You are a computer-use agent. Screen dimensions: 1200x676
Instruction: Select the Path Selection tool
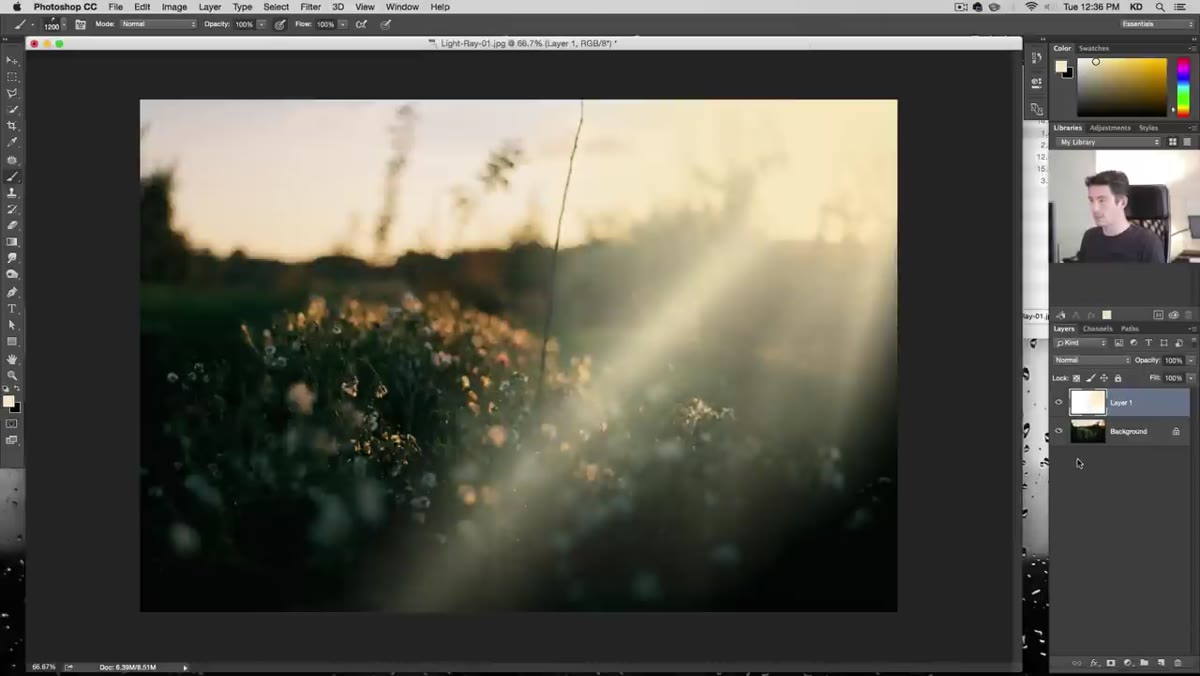tap(12, 325)
